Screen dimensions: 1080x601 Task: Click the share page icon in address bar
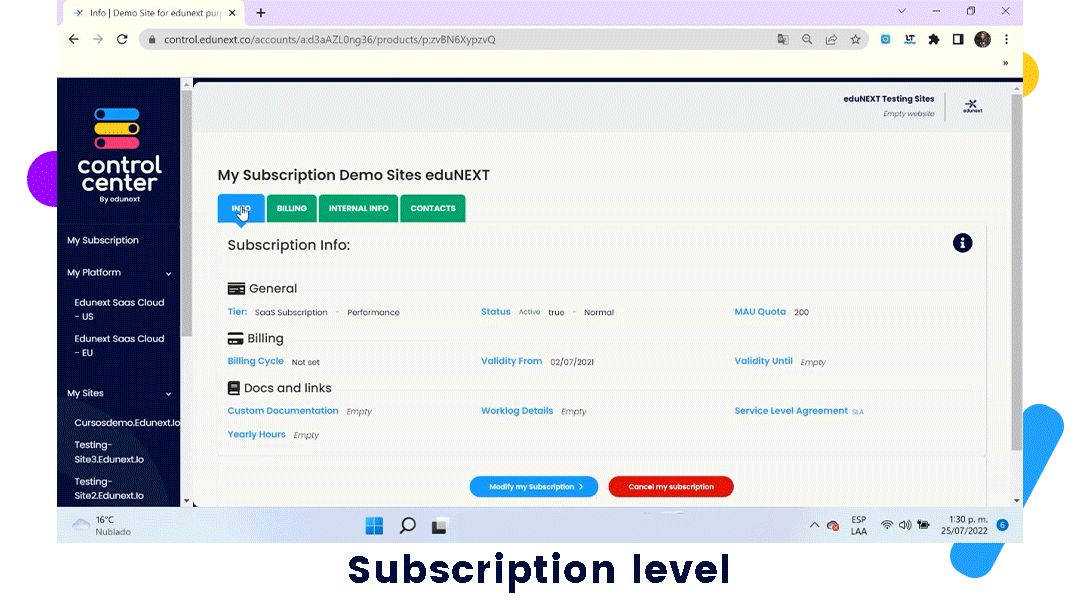click(x=831, y=39)
